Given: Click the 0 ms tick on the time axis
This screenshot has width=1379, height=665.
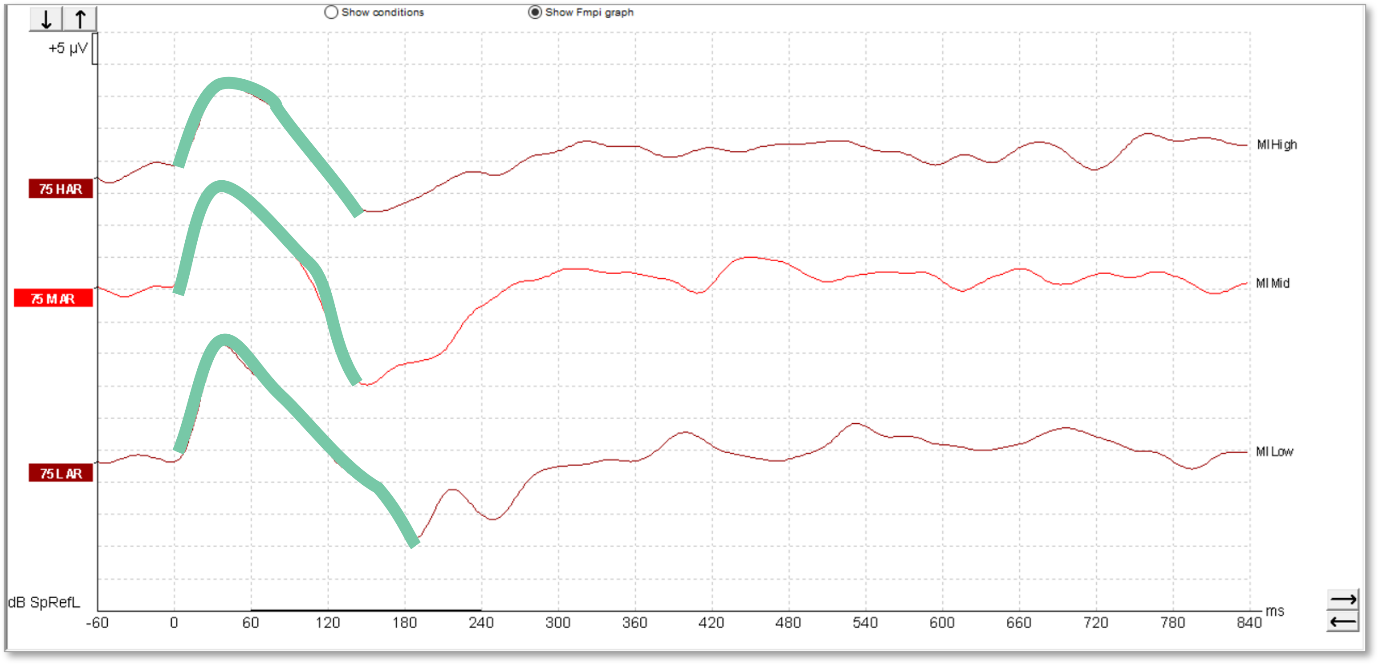Looking at the screenshot, I should [174, 623].
